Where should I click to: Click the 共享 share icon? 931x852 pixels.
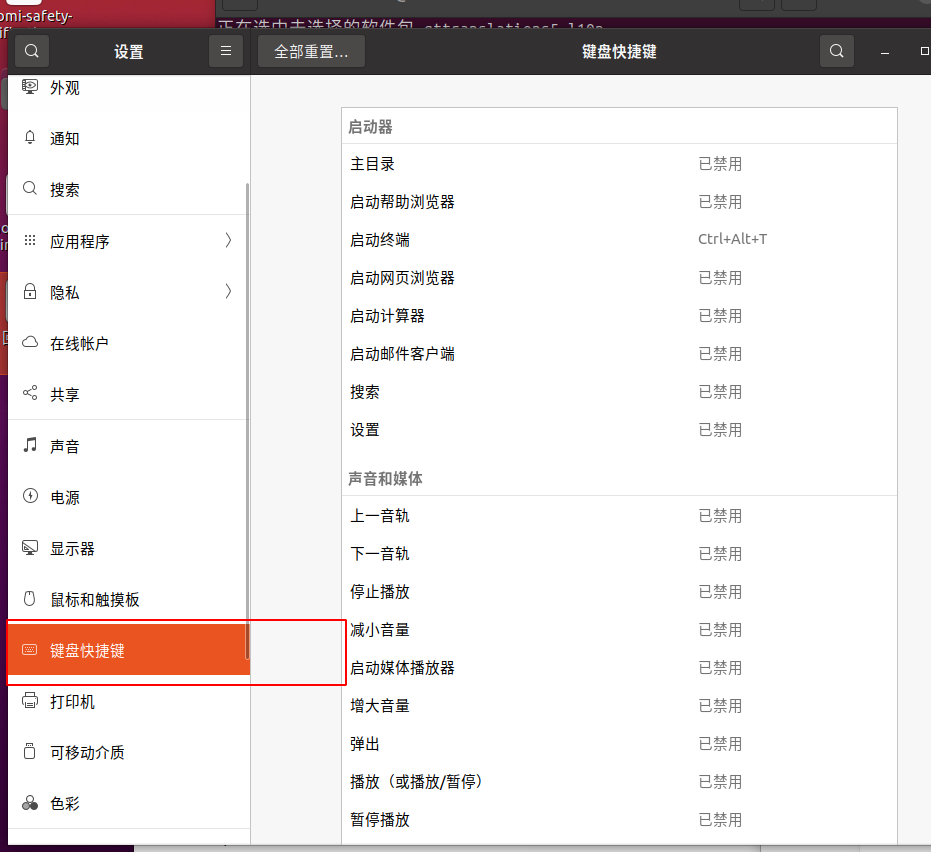[30, 393]
